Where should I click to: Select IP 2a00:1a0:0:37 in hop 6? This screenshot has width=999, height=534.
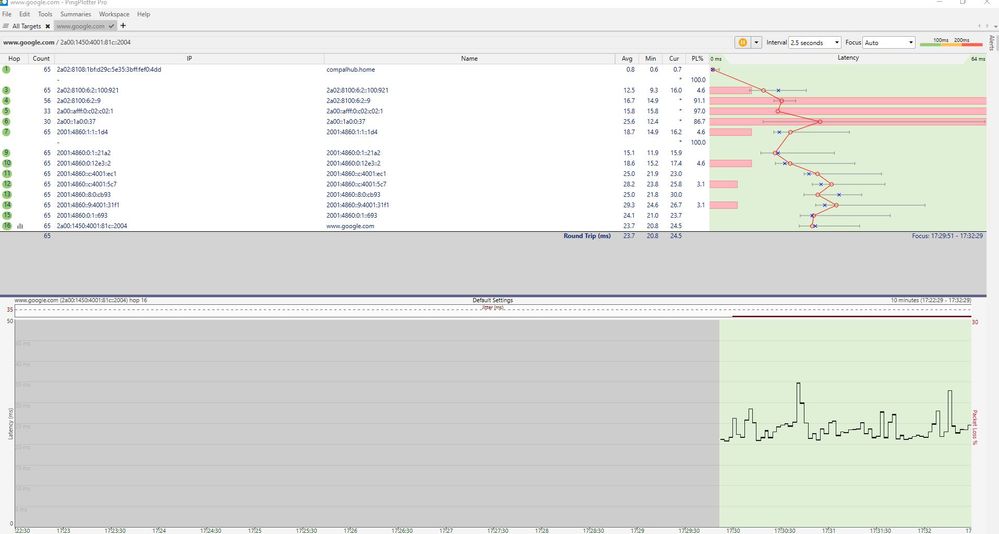point(76,122)
